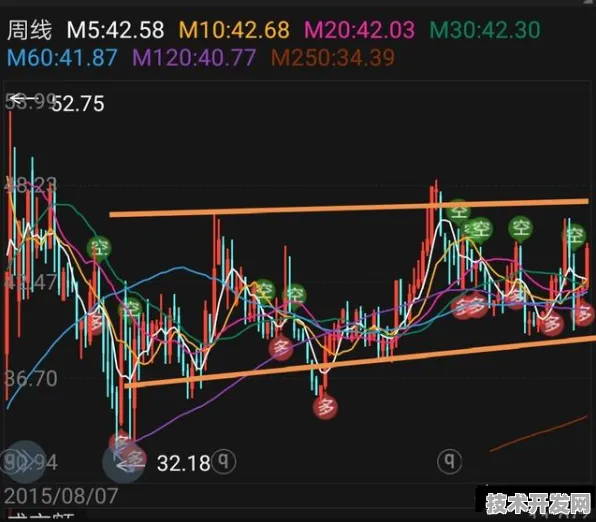596x522 pixels.
Task: Click the left q marker near 32.18
Action: click(224, 462)
